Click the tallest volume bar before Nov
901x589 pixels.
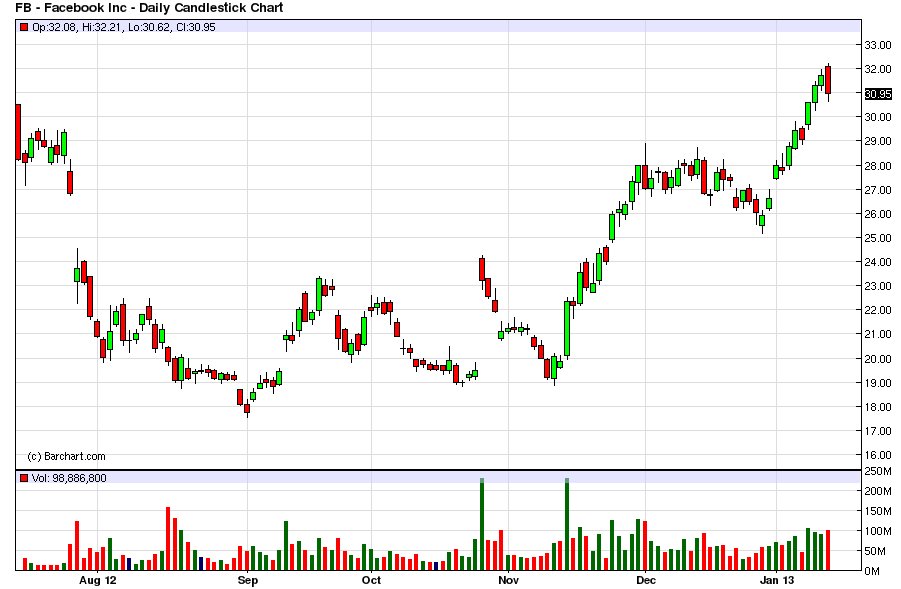coord(482,524)
